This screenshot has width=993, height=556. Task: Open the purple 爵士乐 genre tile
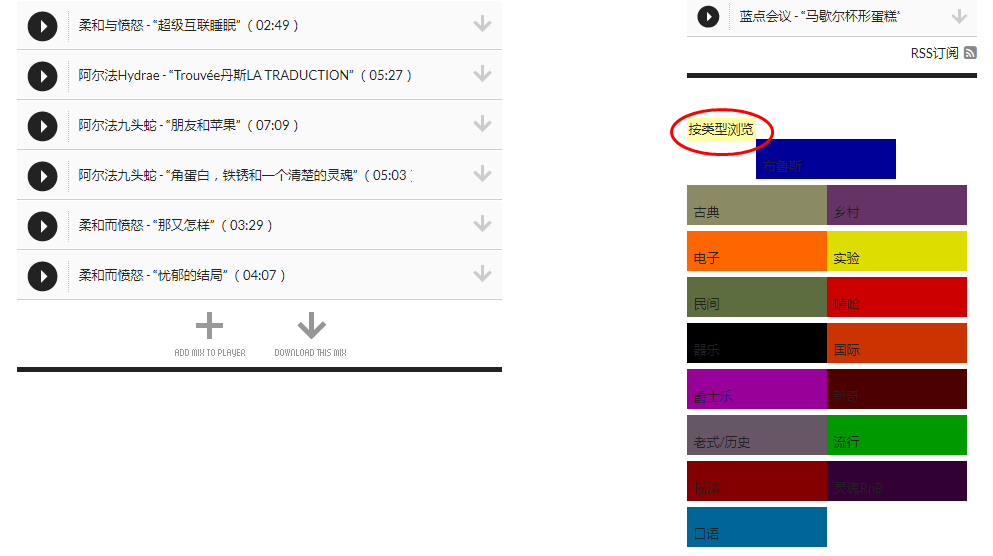757,389
